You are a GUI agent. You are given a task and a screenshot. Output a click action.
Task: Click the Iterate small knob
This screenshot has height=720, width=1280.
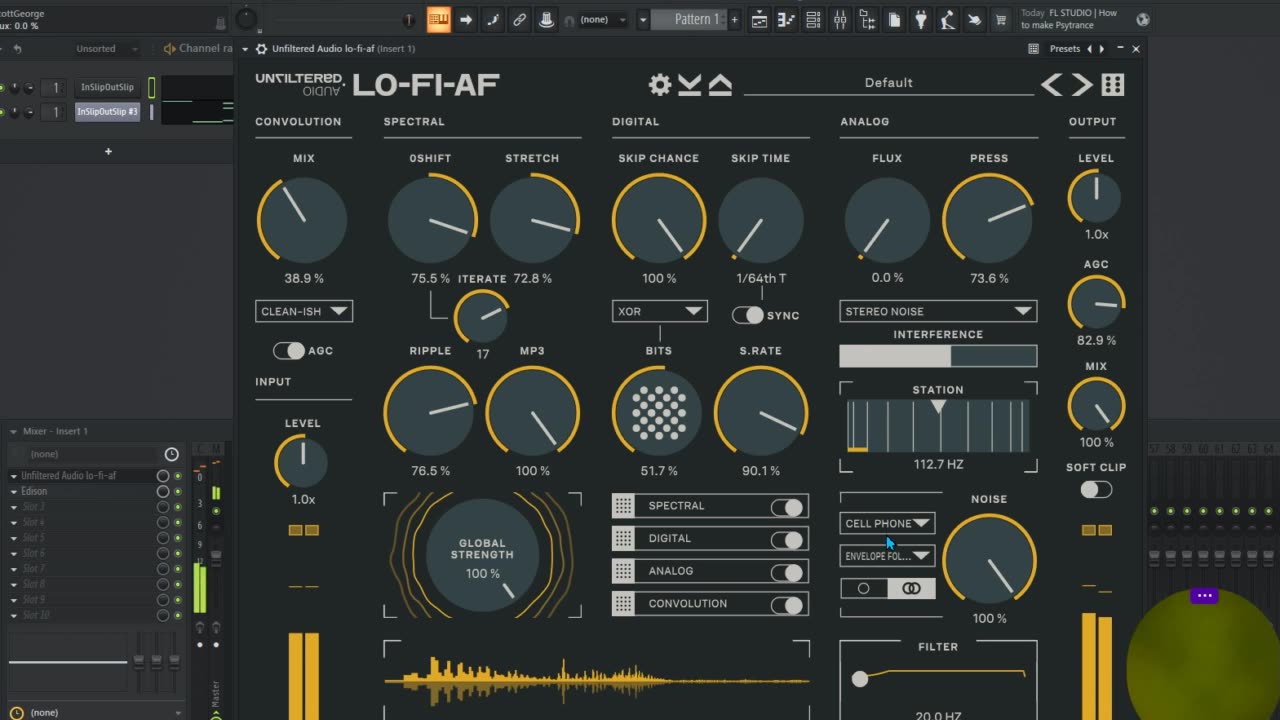tap(481, 318)
